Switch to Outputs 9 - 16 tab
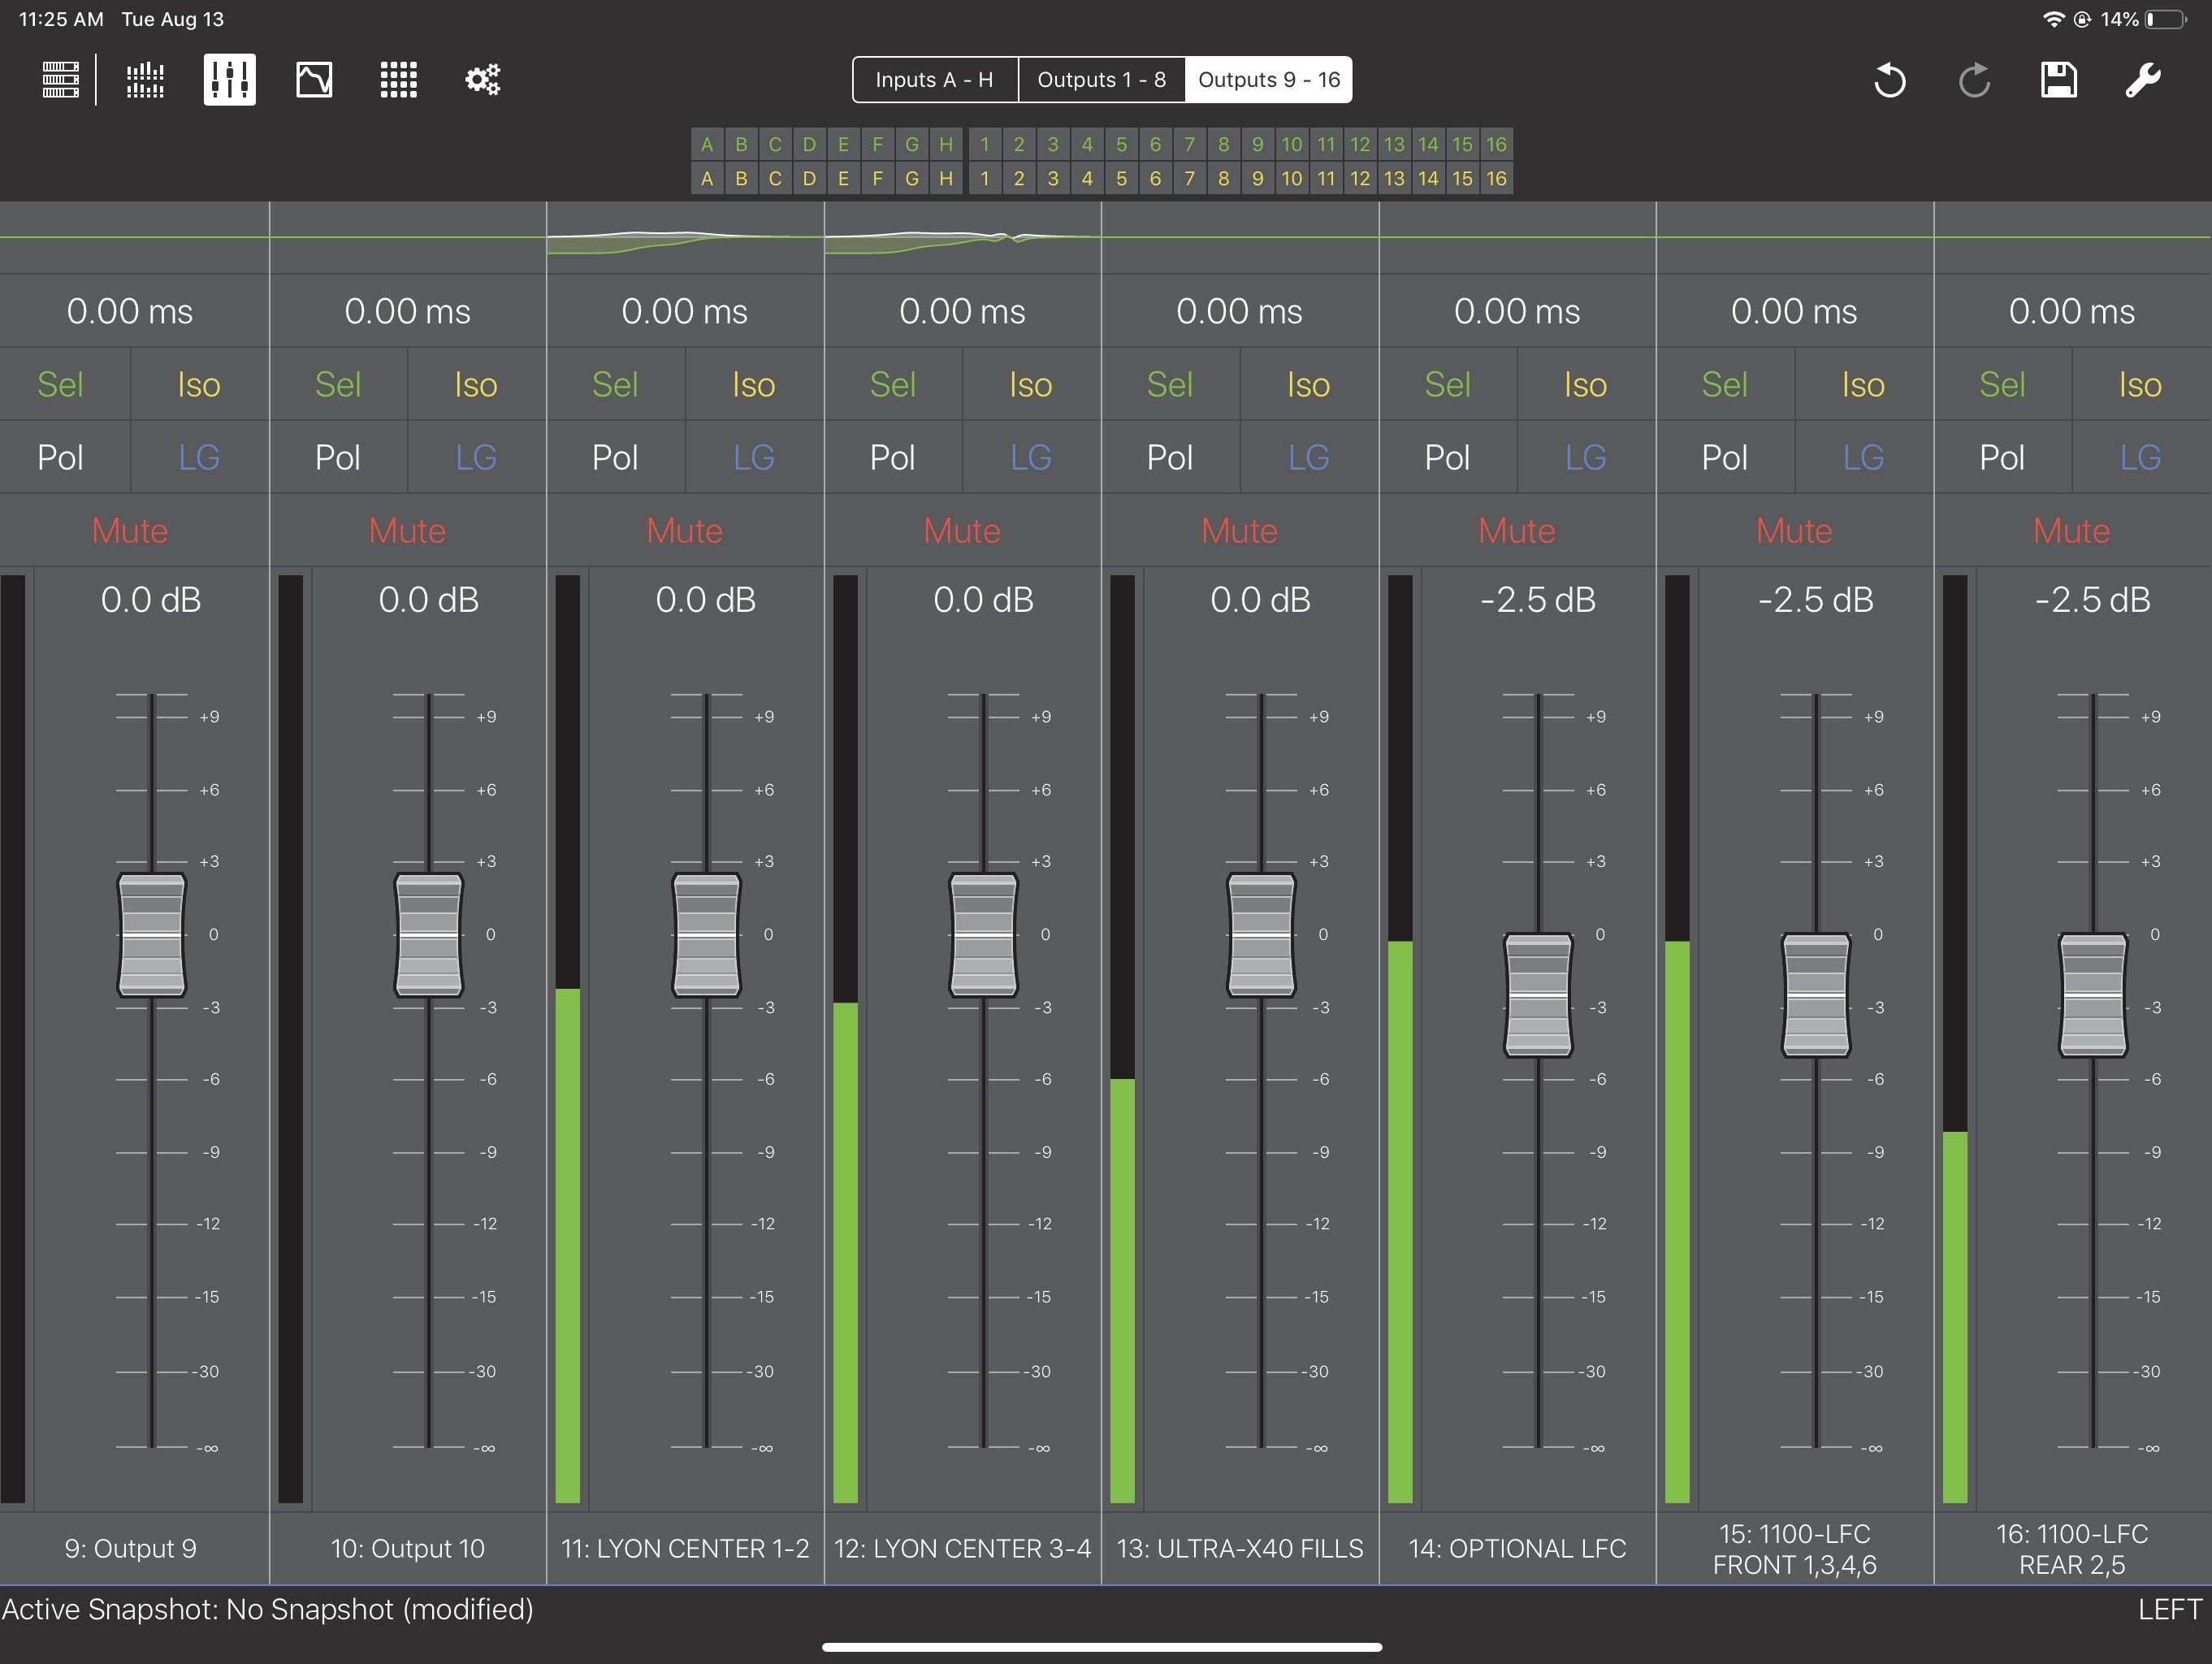Viewport: 2212px width, 1664px height. 1269,80
